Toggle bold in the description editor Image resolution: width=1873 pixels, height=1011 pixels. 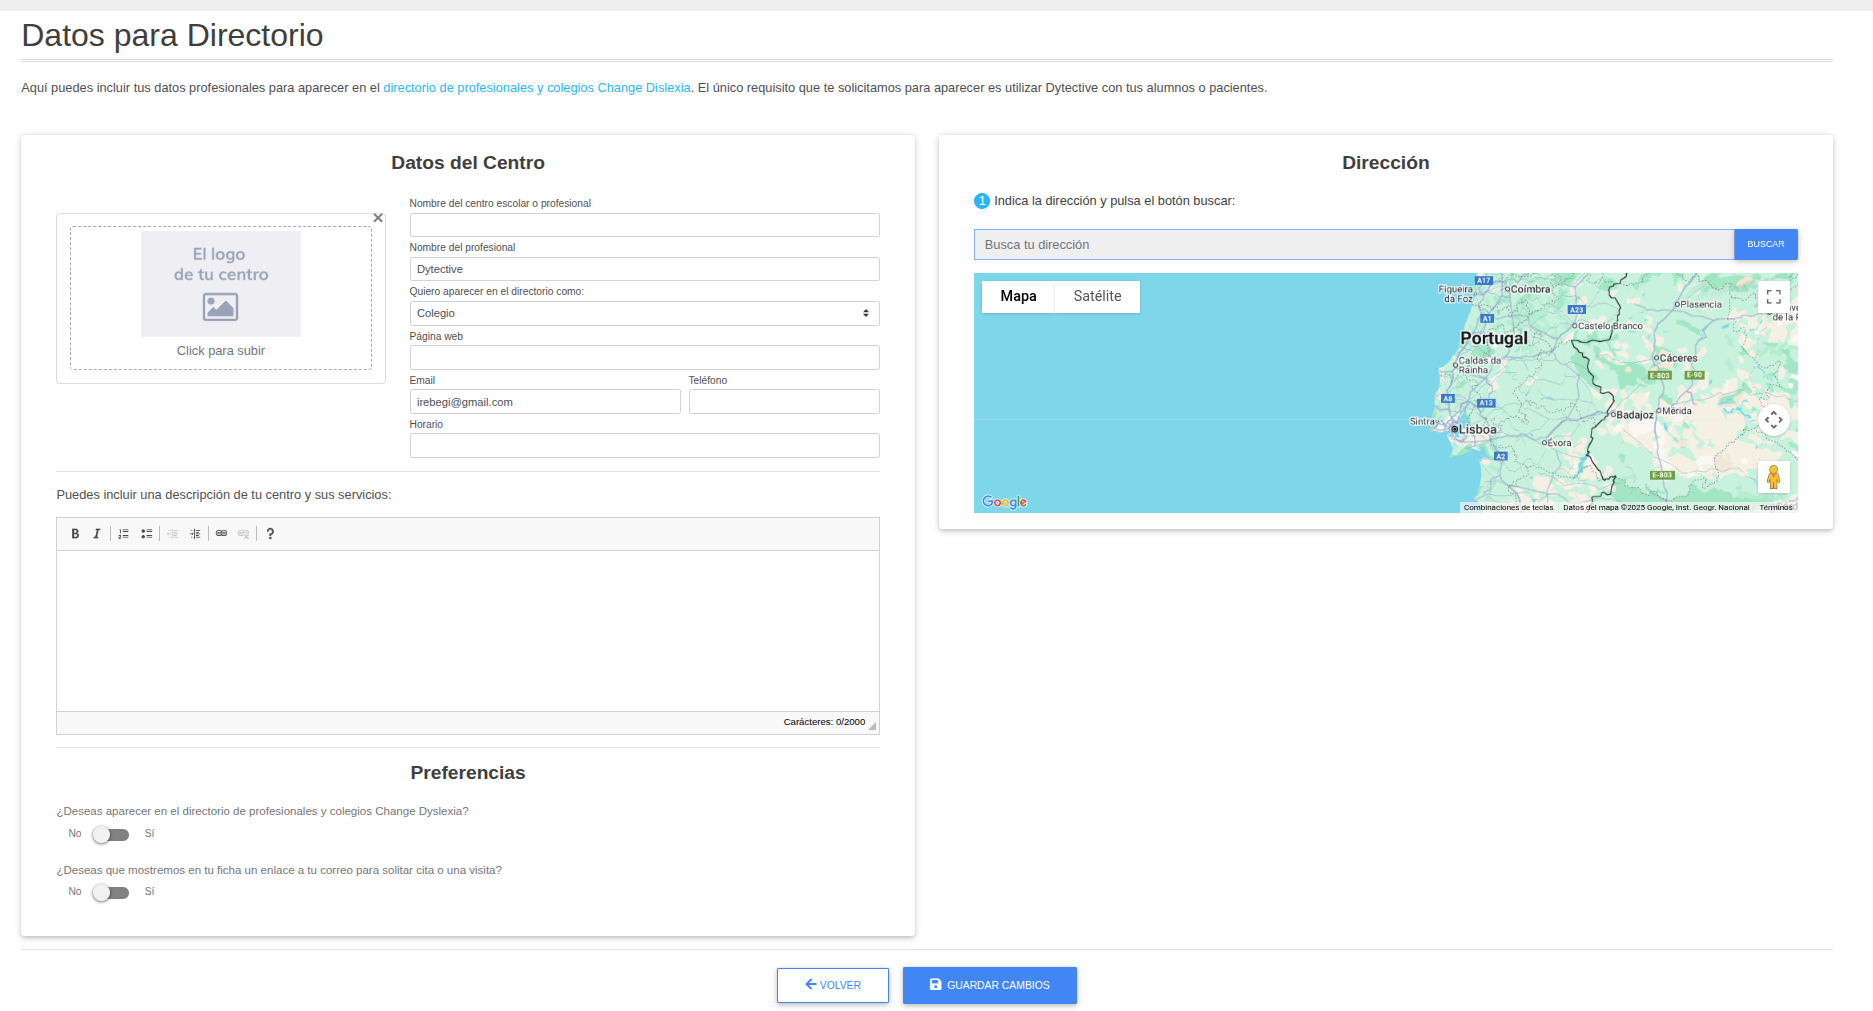point(75,534)
